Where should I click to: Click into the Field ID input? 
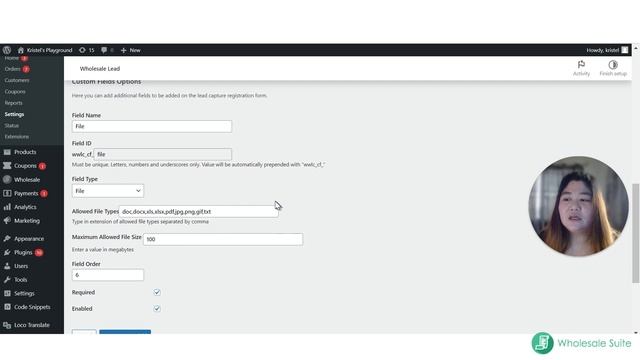pyautogui.click(x=162, y=154)
